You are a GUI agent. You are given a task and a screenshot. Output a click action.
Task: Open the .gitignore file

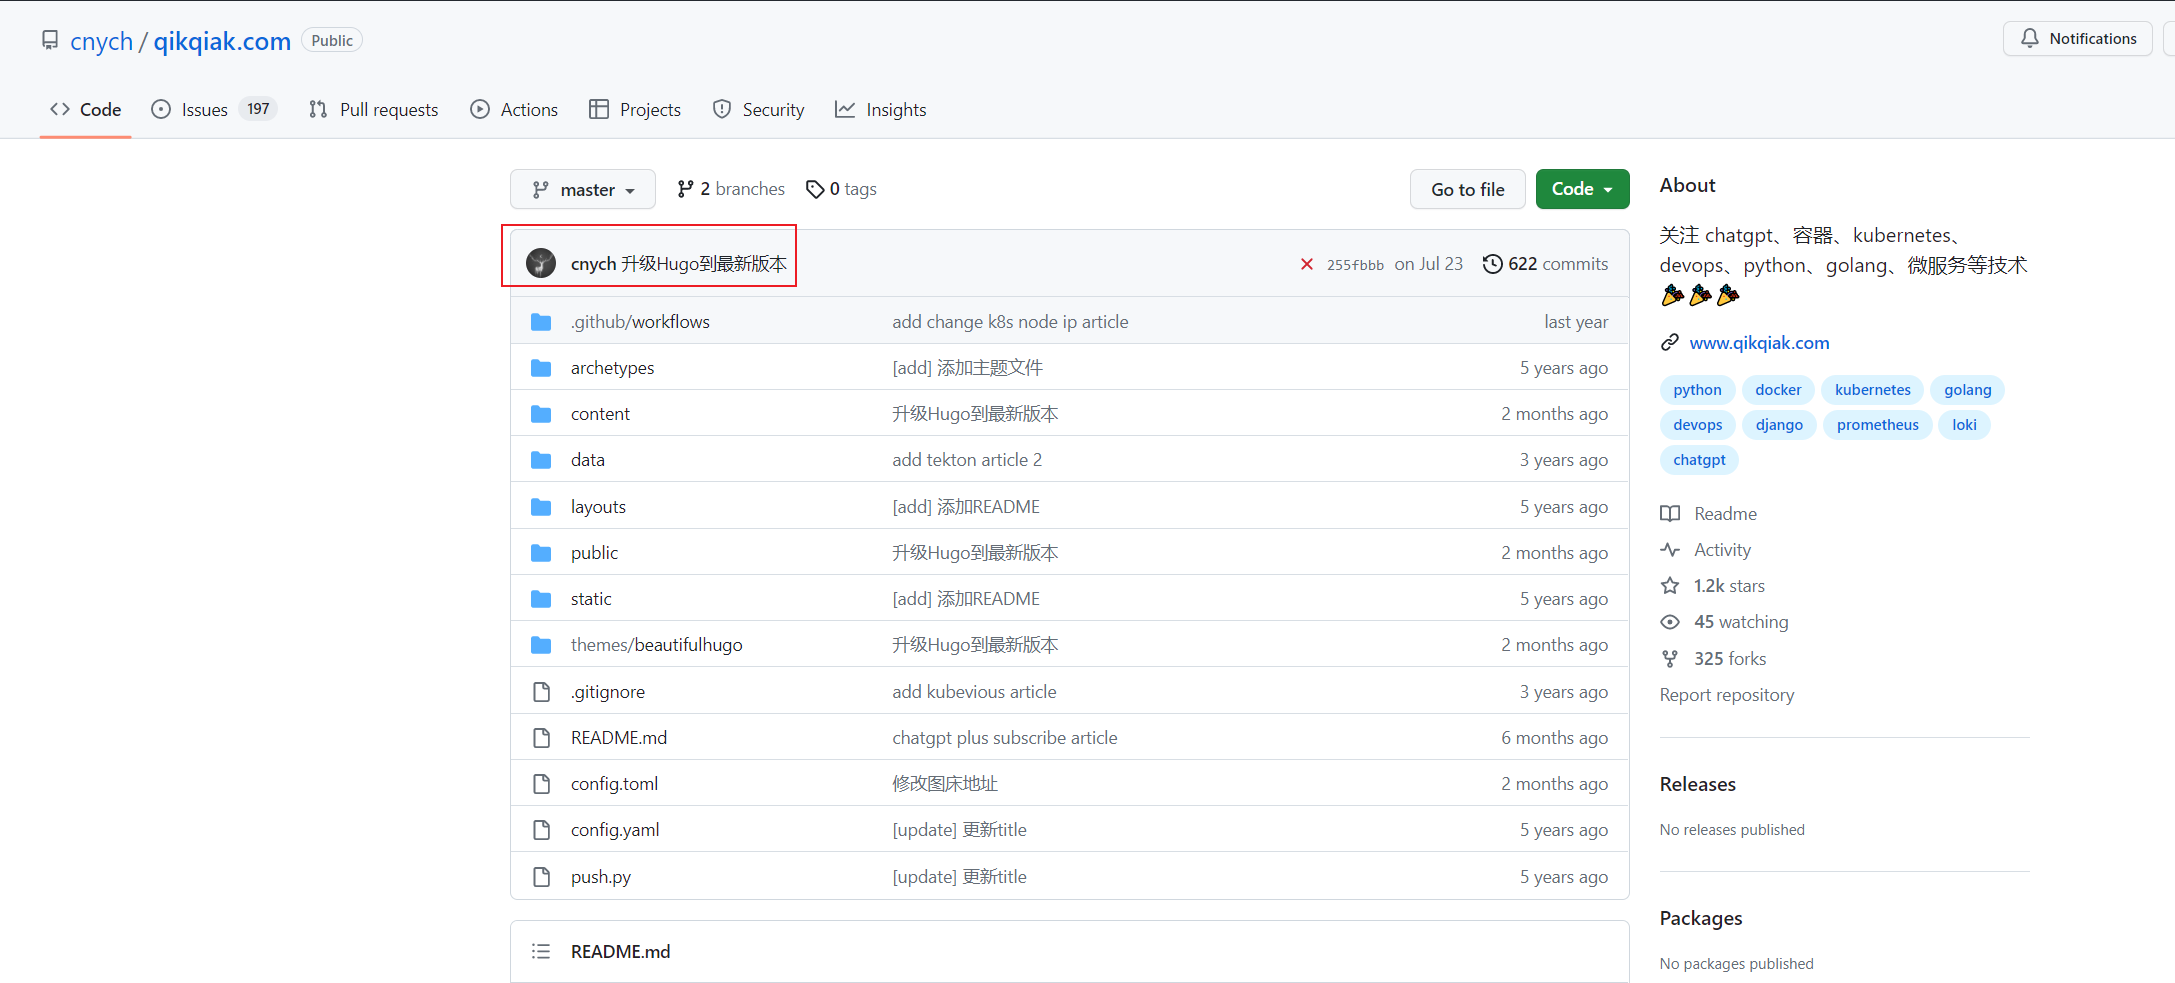coord(608,692)
